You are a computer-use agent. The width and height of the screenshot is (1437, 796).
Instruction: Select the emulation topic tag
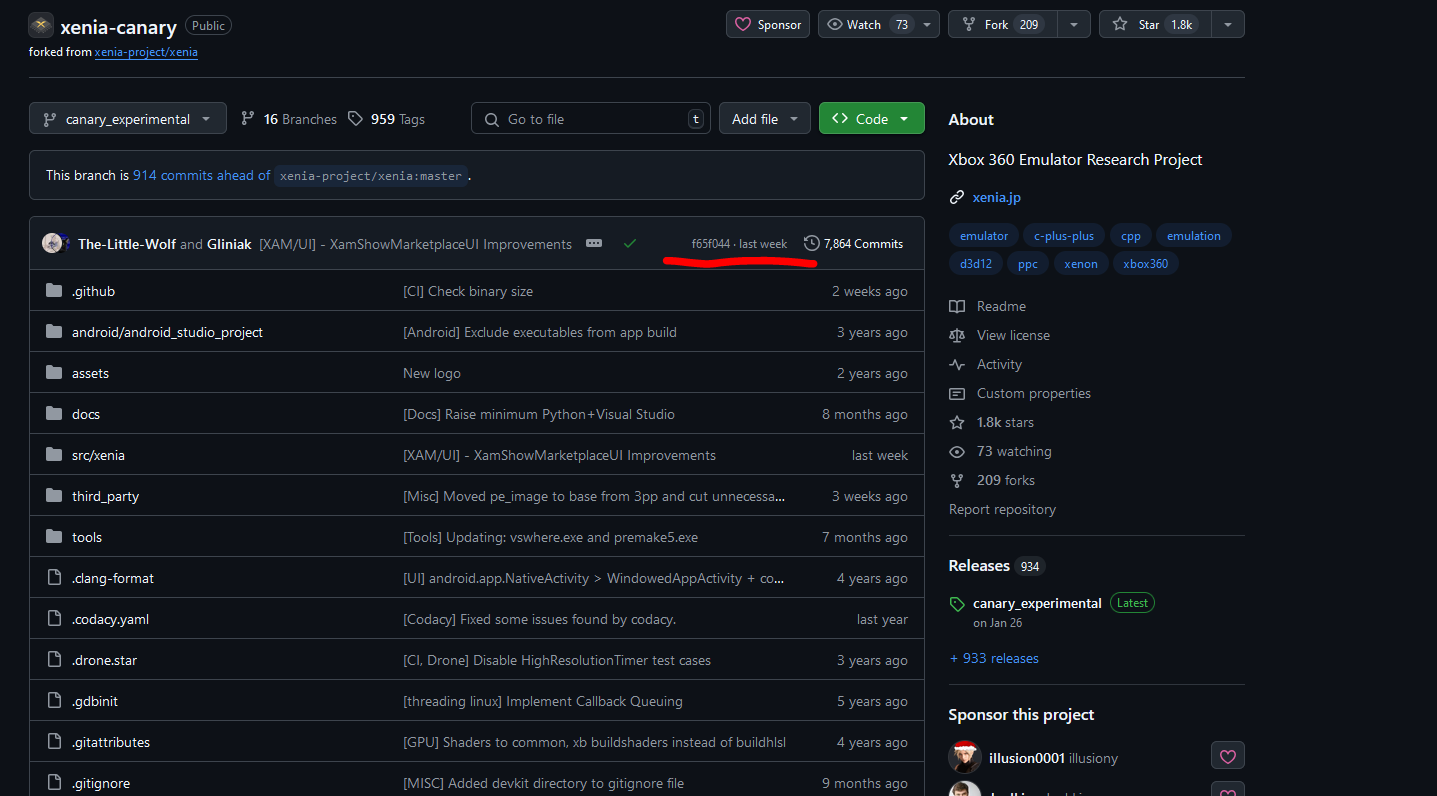click(x=1194, y=236)
